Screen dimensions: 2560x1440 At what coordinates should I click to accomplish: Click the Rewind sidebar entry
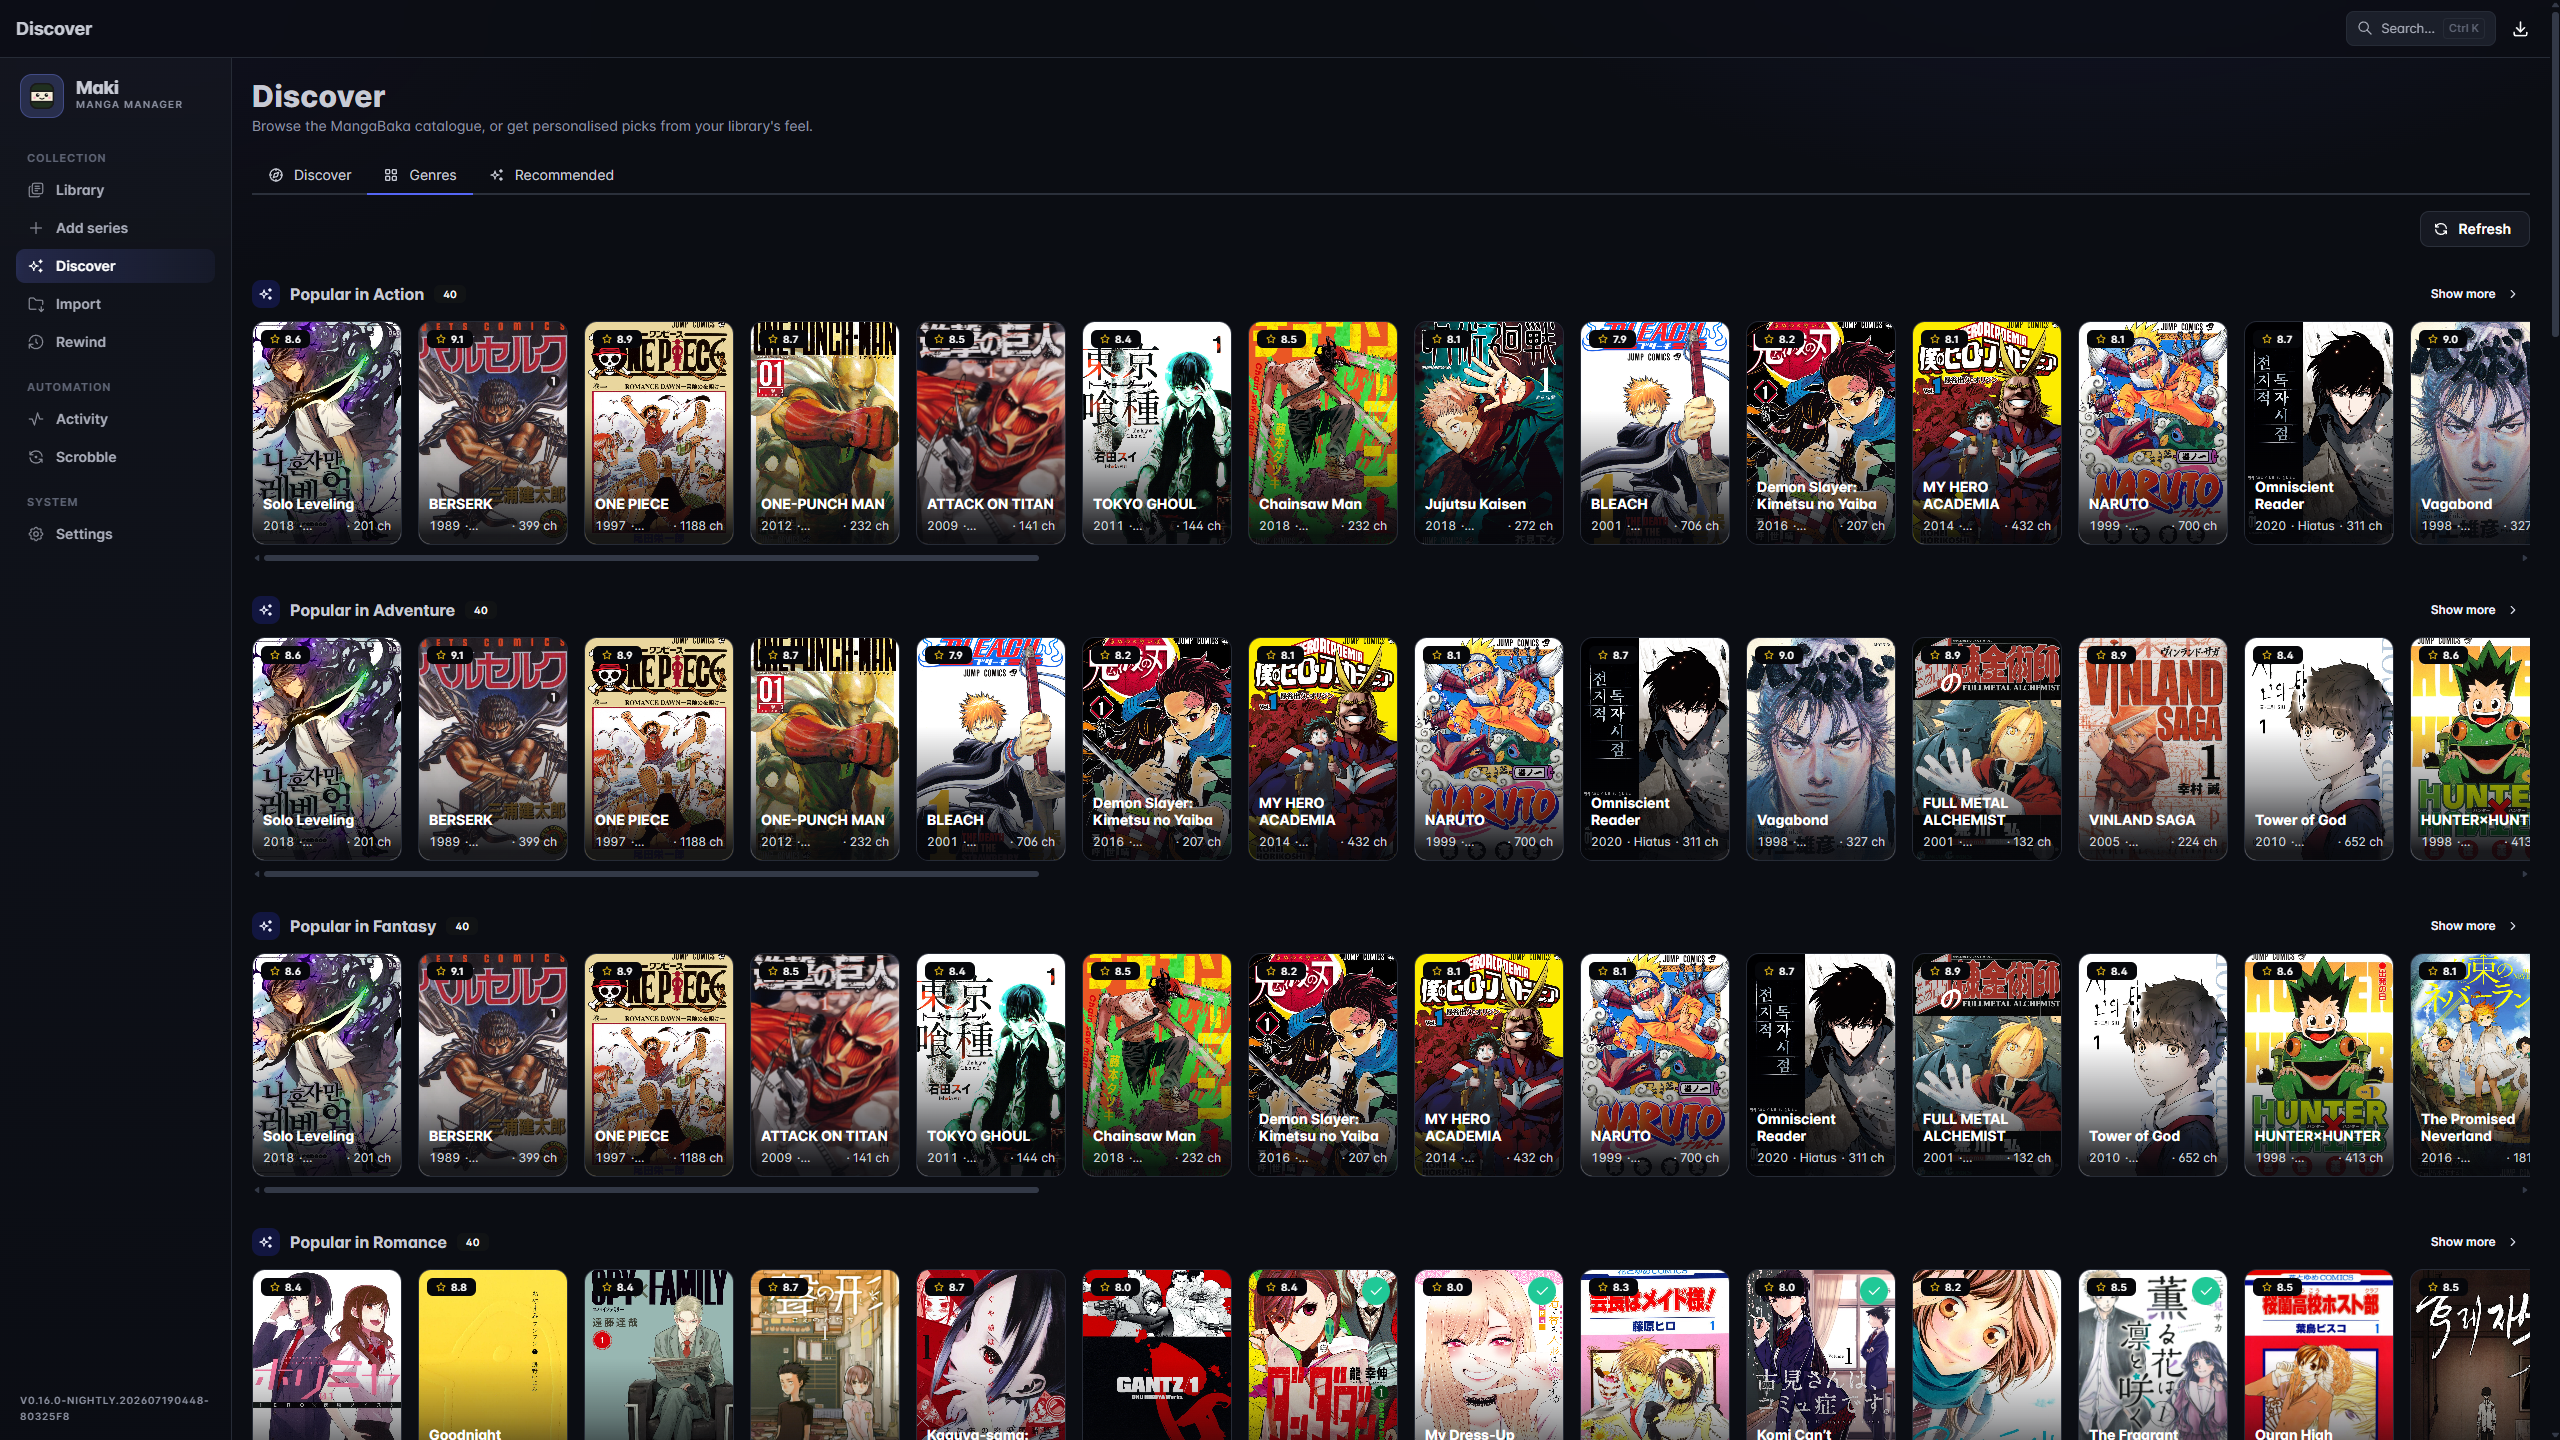coord(115,342)
